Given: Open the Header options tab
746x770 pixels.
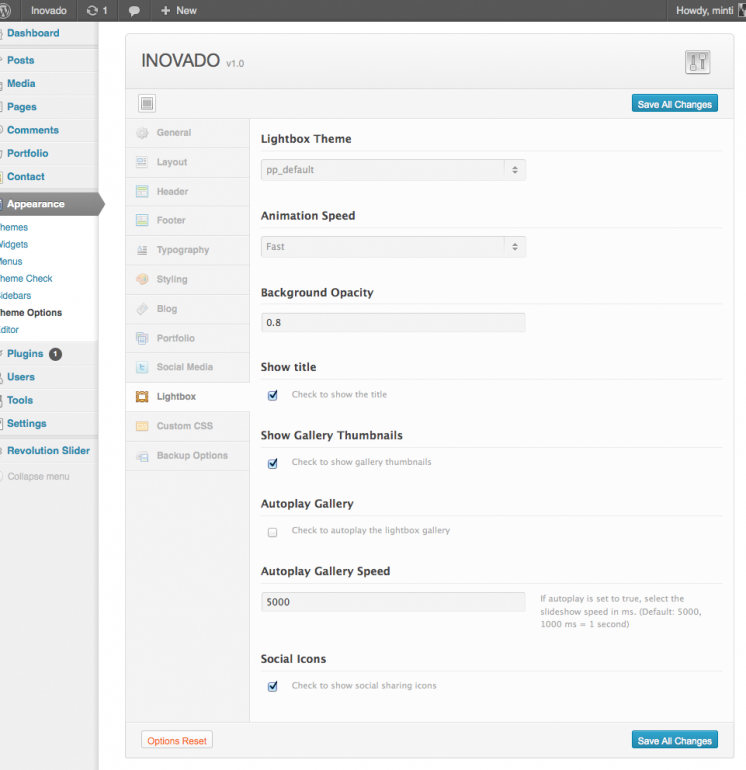Looking at the screenshot, I should click(188, 192).
